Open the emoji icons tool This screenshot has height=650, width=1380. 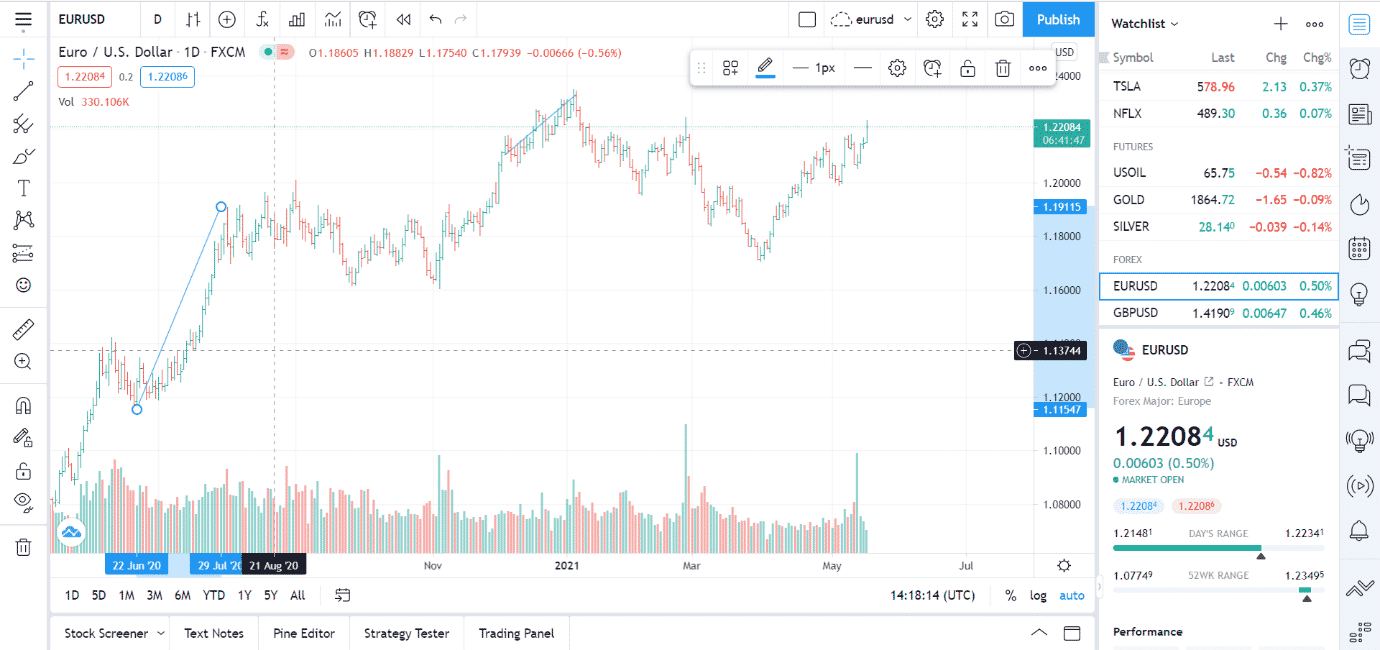(24, 285)
